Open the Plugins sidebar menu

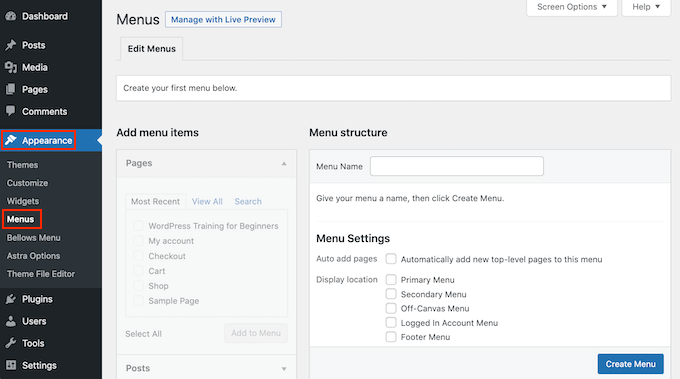37,299
